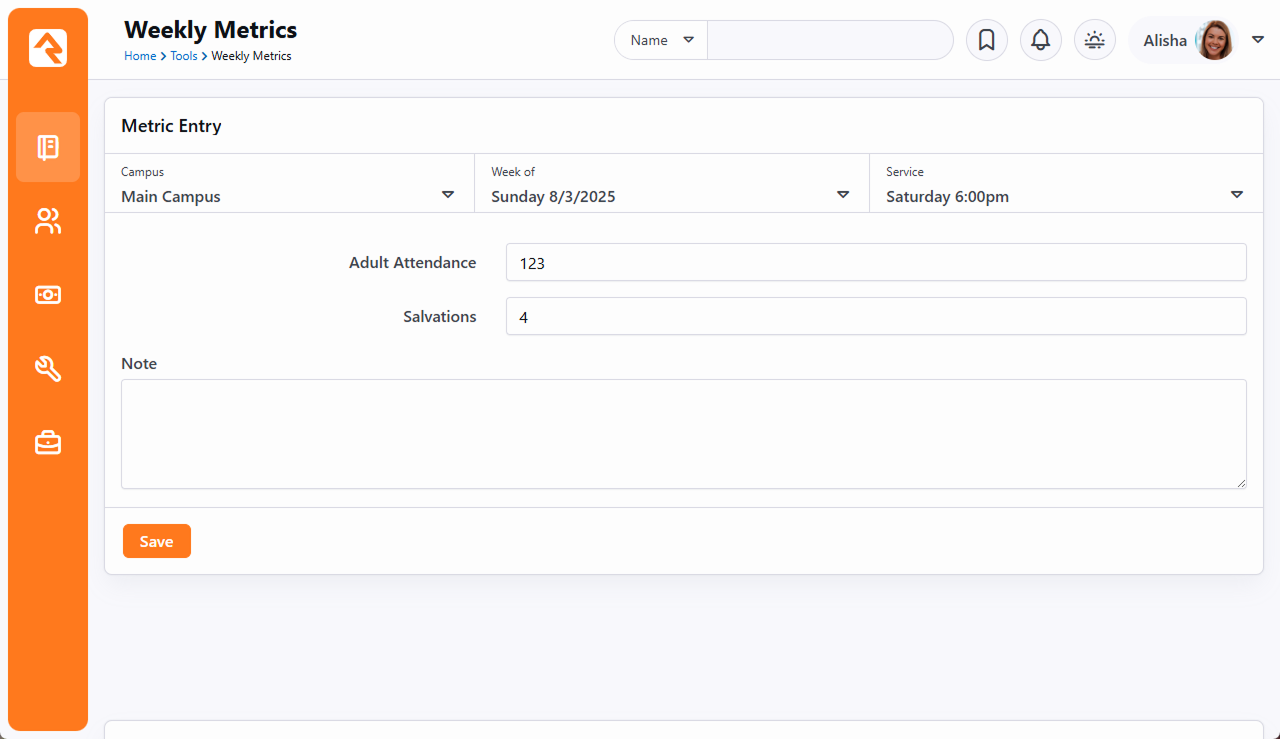Click the Salvations input field
The width and height of the screenshot is (1280, 739).
point(875,316)
